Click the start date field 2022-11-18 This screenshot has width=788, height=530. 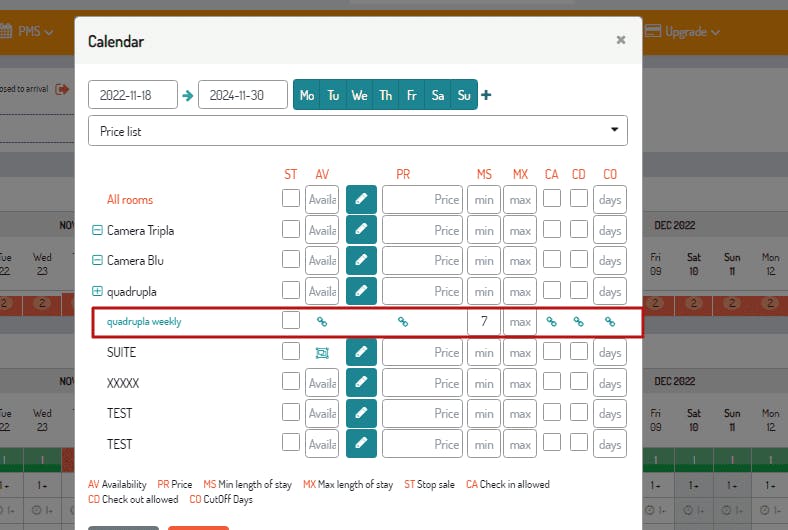pos(133,94)
